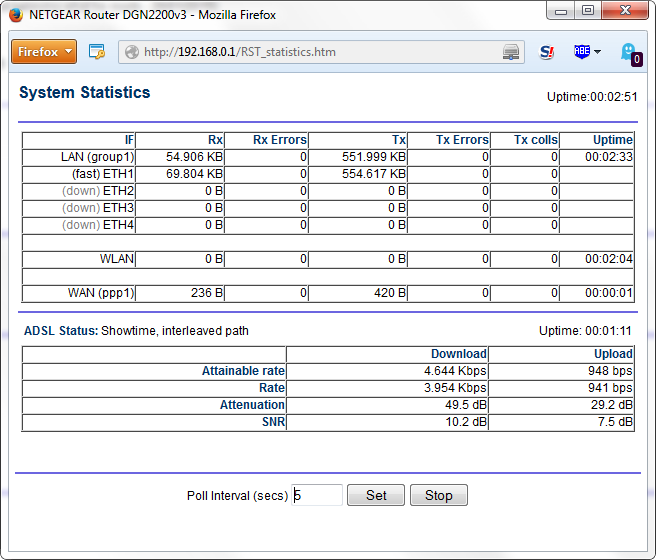
Task: Click the Poll Interval input field
Action: pos(317,495)
